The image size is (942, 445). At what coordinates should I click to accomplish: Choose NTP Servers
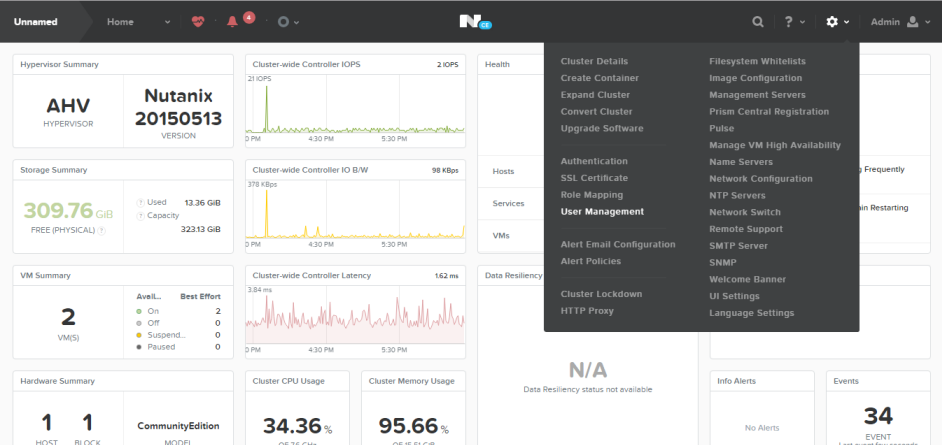coord(737,196)
